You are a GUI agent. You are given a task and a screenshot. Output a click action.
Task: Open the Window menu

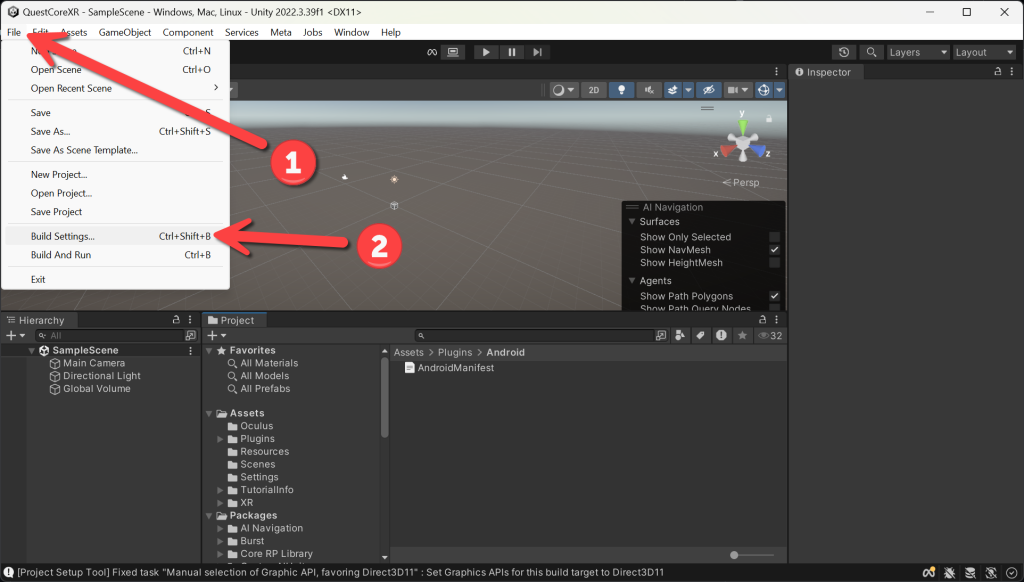(351, 32)
